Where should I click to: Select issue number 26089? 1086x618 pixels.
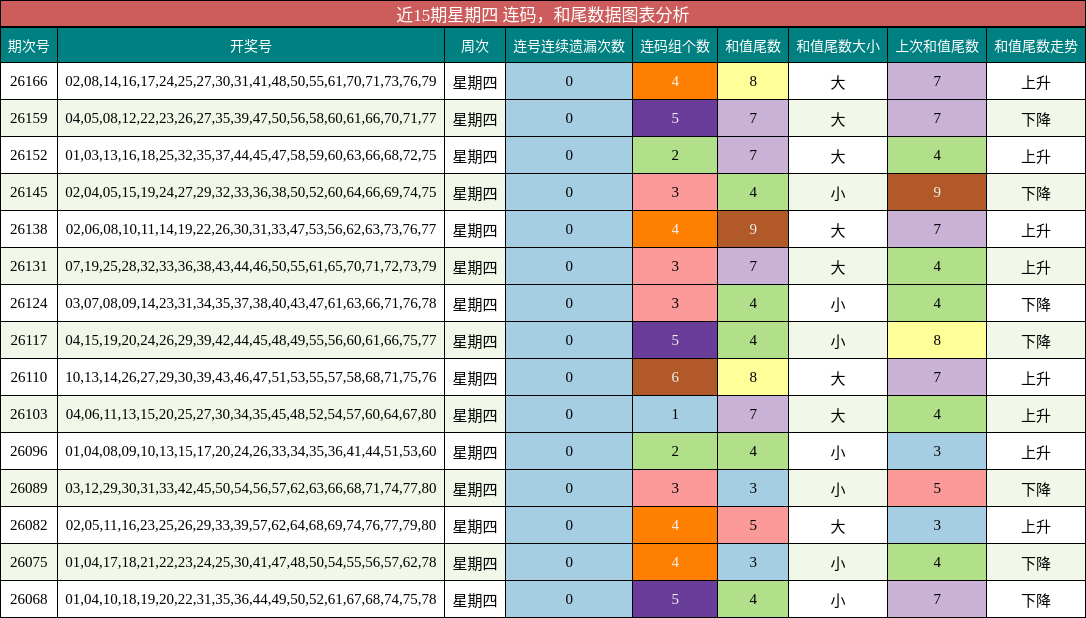pos(28,488)
